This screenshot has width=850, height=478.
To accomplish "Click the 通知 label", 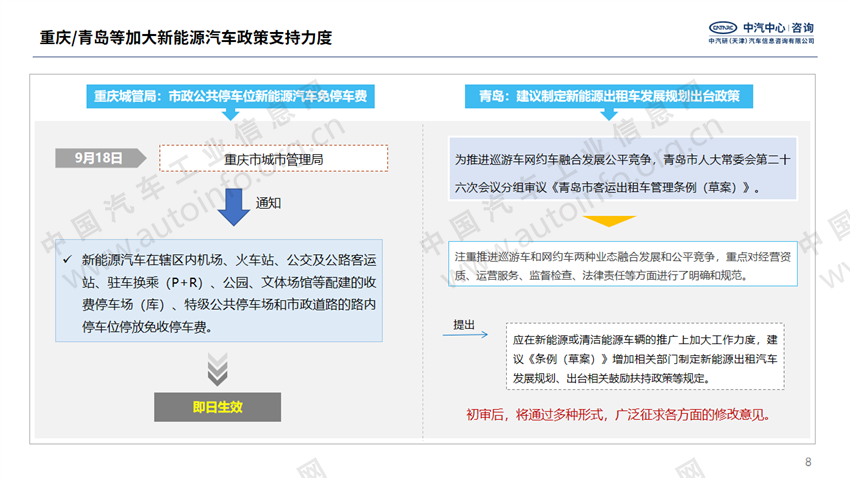I will 268,203.
